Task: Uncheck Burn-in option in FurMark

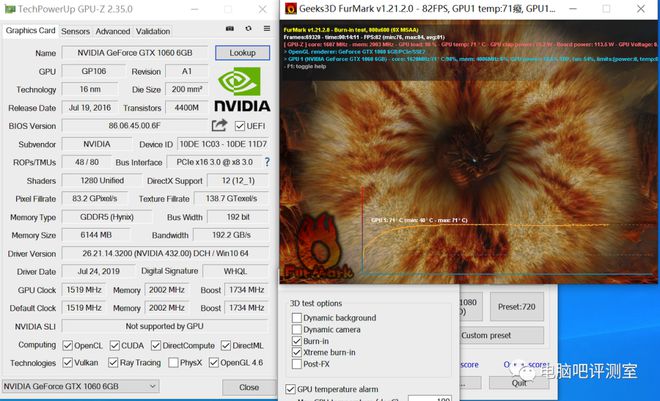Action: click(297, 341)
